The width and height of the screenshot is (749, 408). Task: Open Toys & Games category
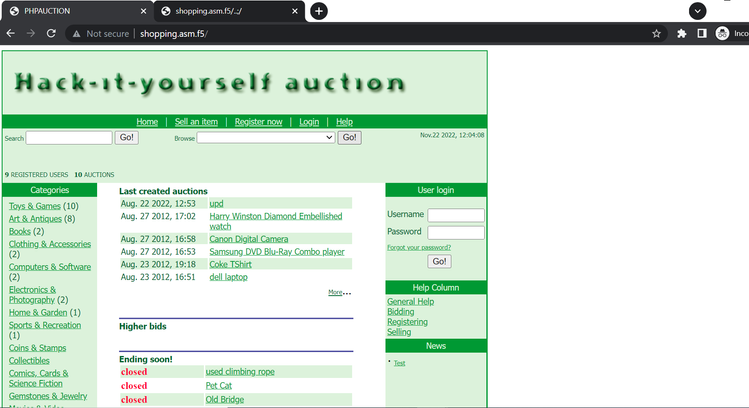[x=34, y=206]
